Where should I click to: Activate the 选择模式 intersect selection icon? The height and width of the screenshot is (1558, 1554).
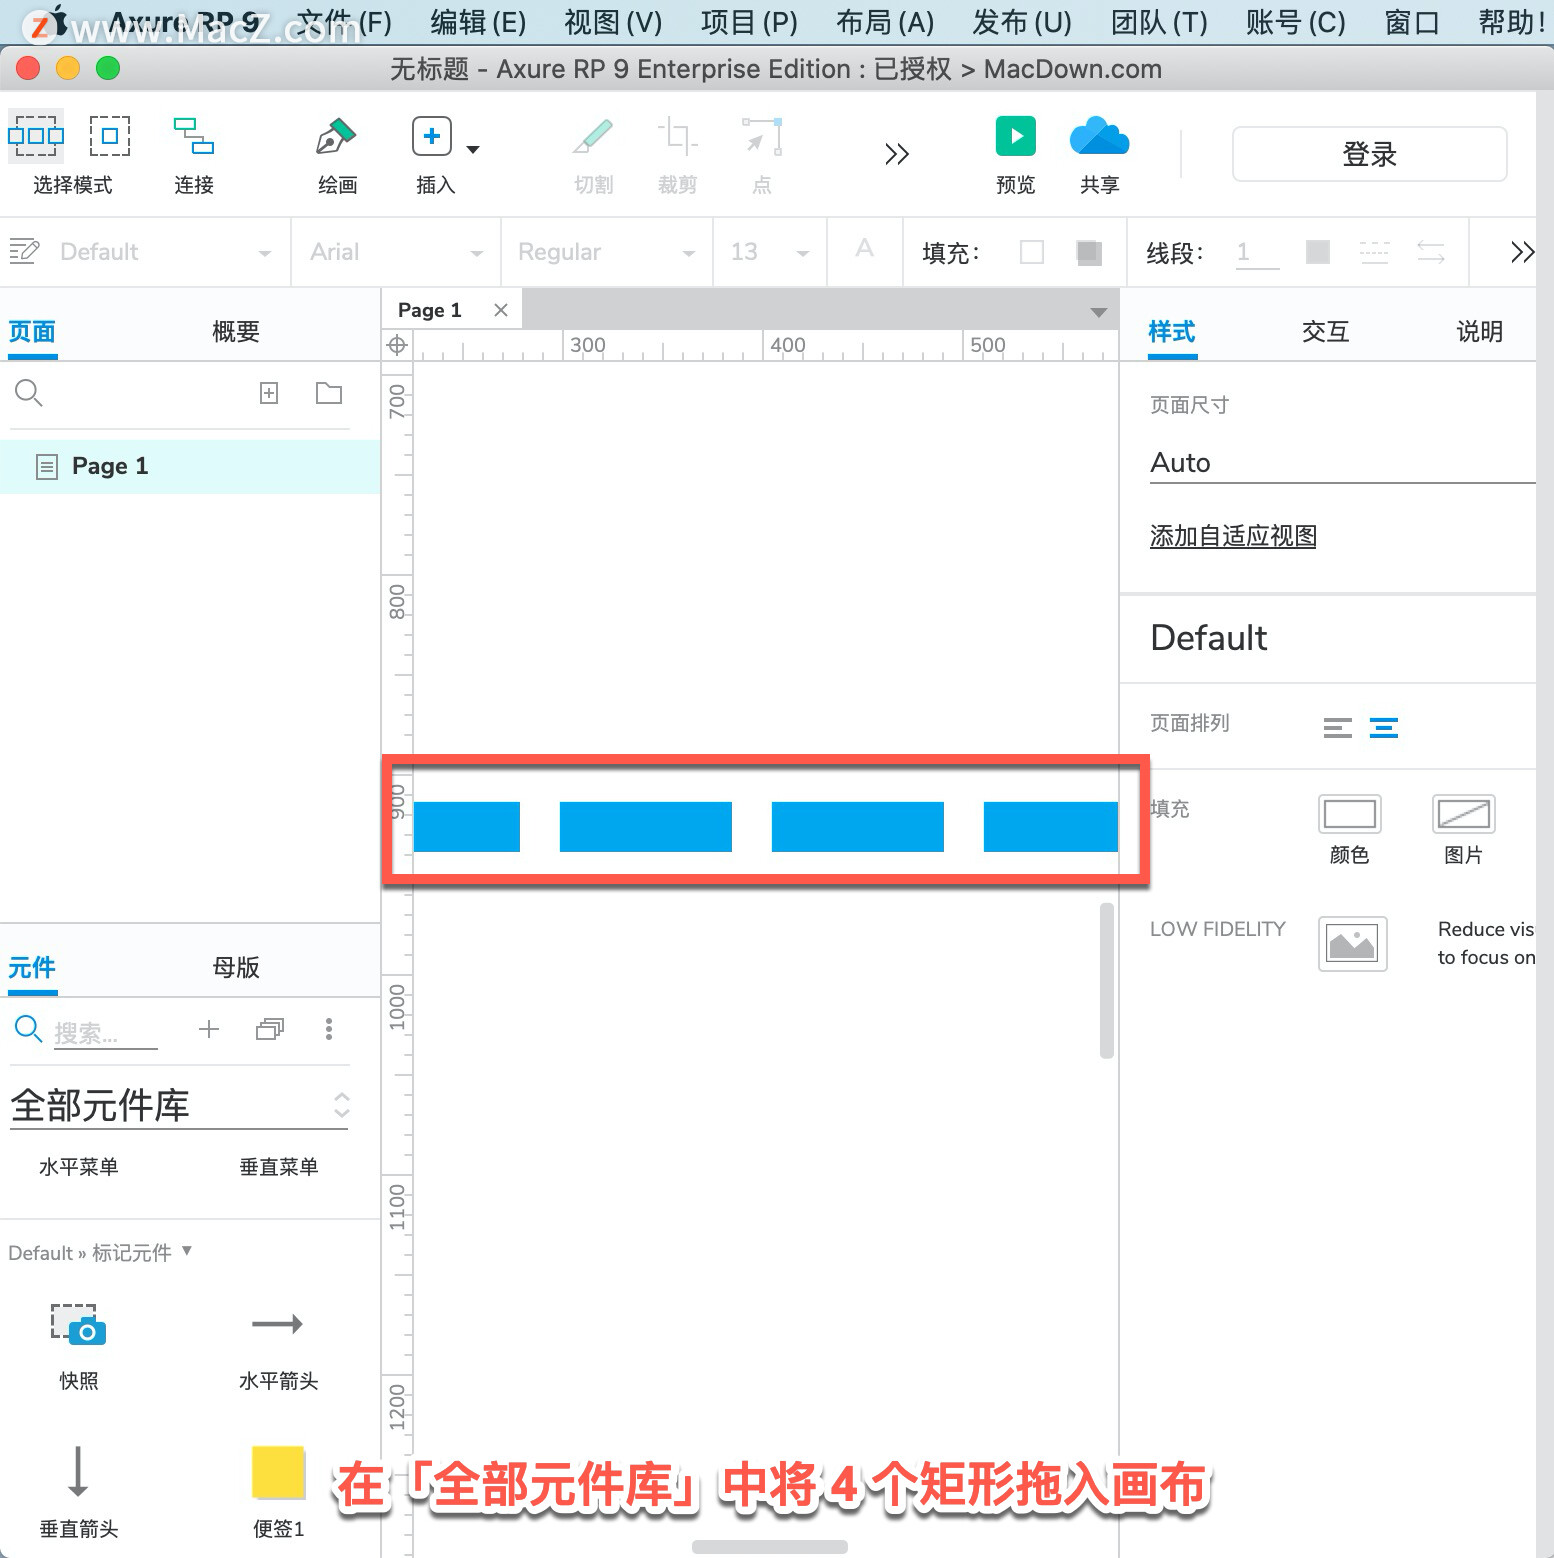(36, 136)
